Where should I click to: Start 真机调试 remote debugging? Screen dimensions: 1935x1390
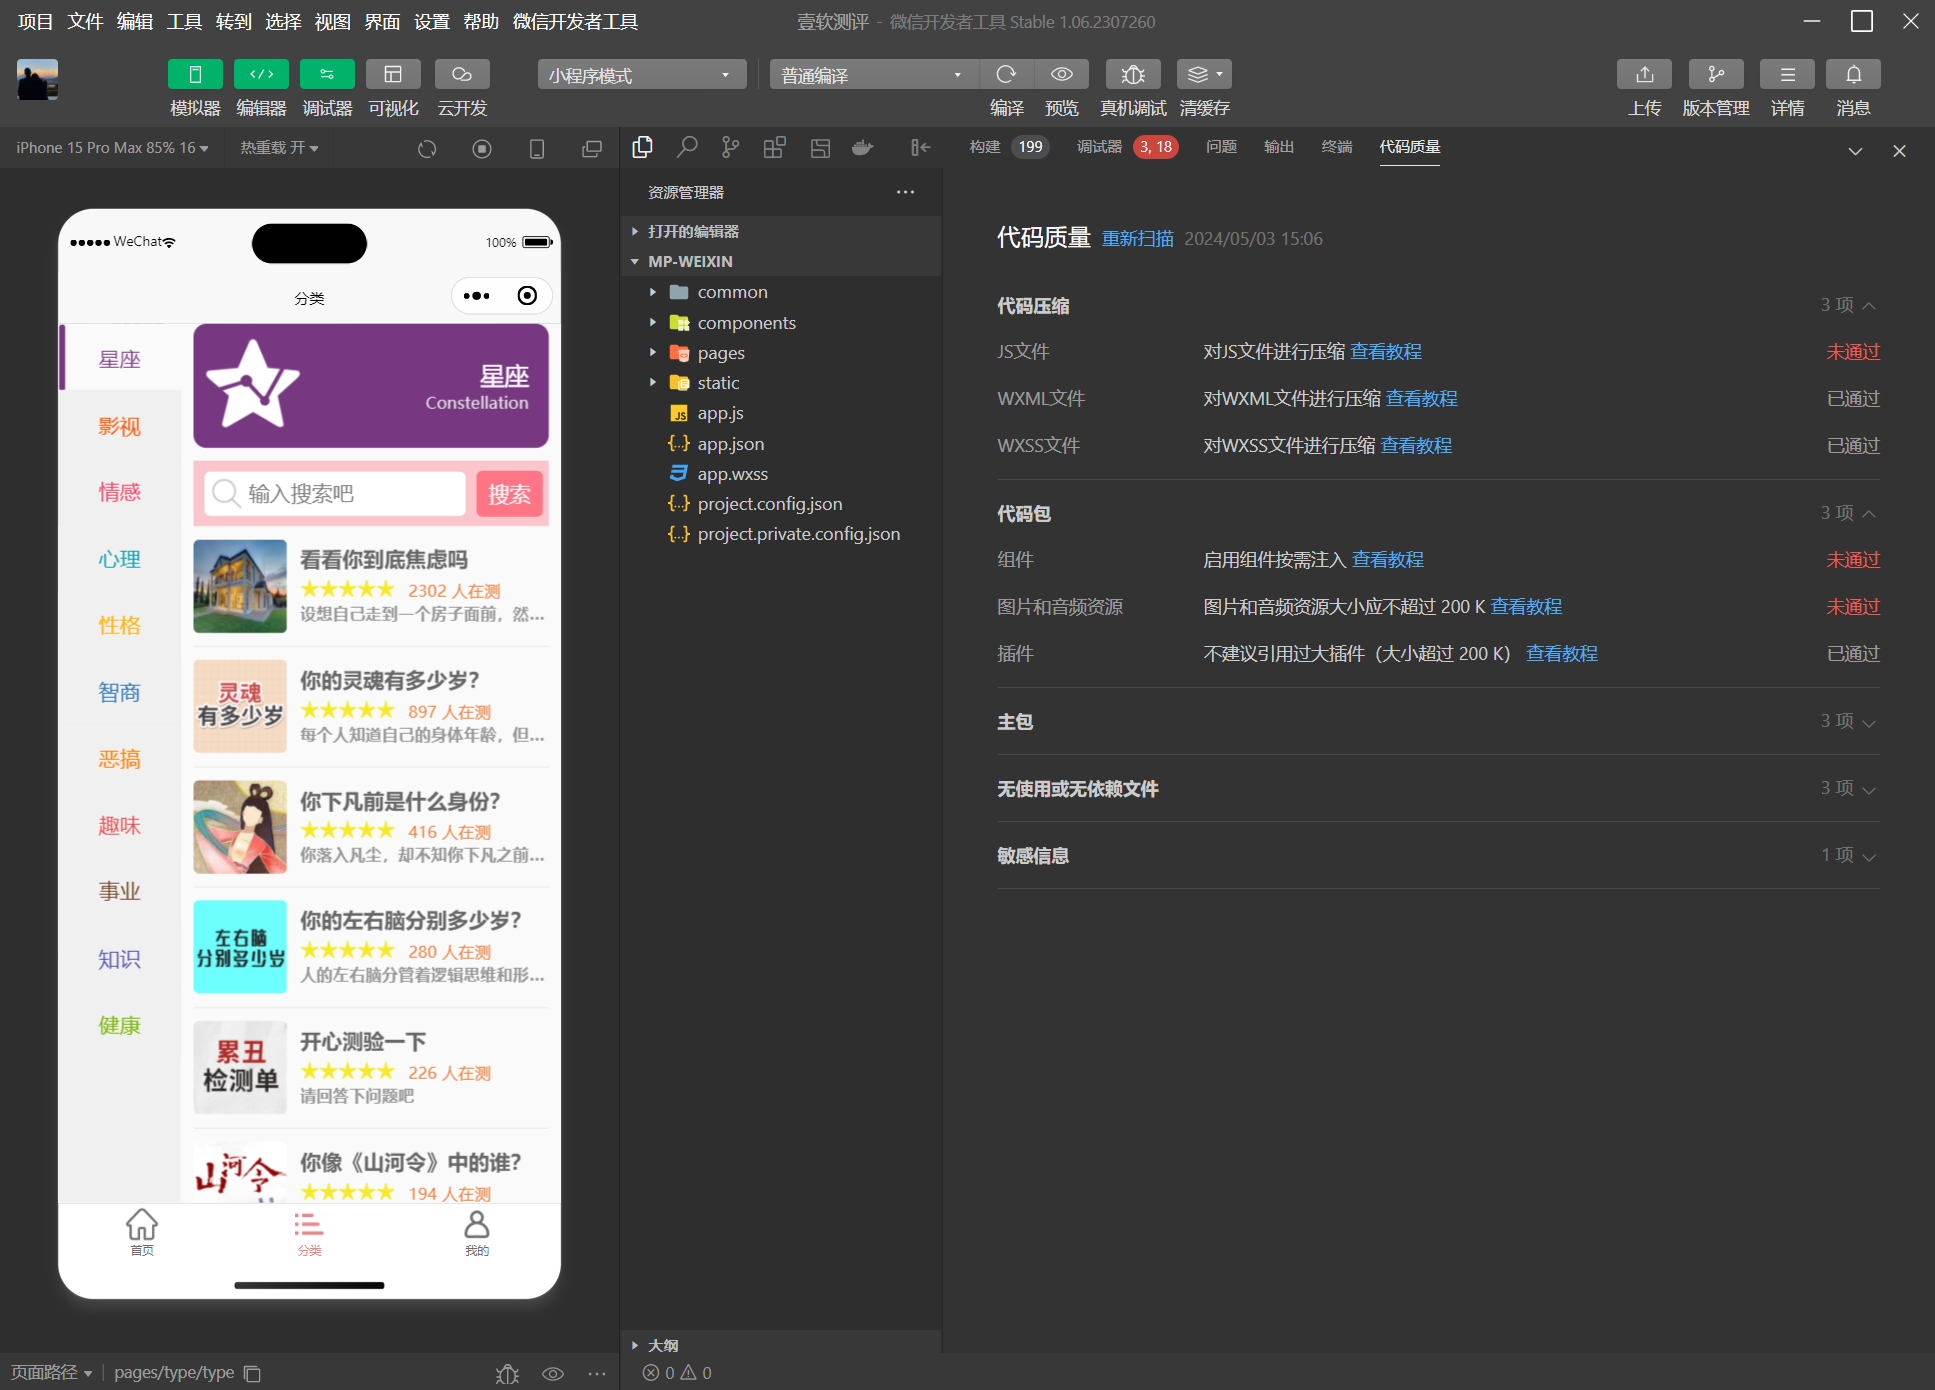pos(1132,74)
